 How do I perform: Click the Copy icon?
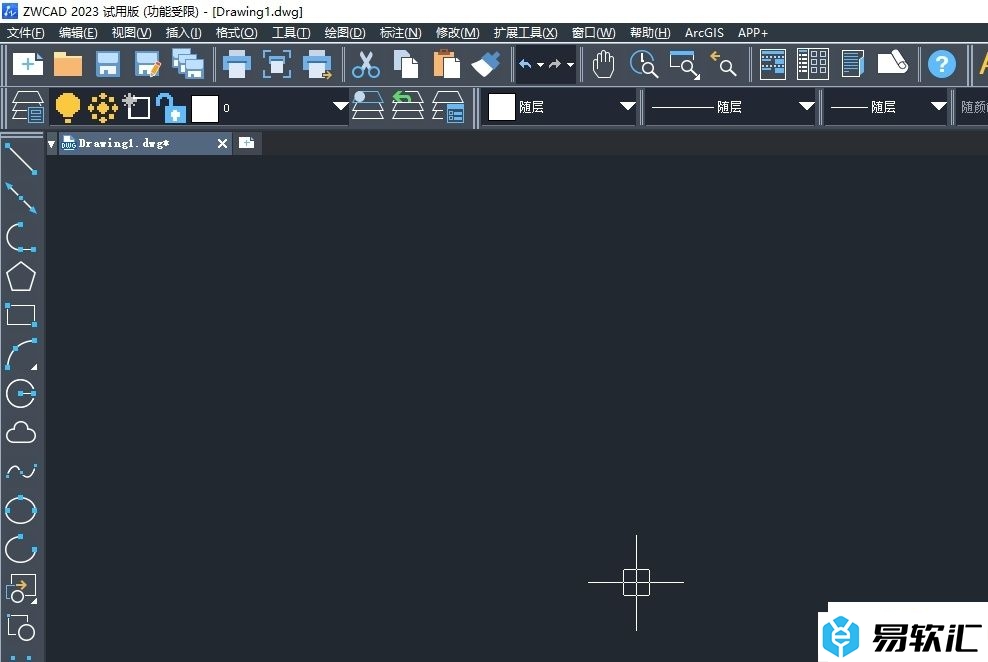click(x=406, y=64)
